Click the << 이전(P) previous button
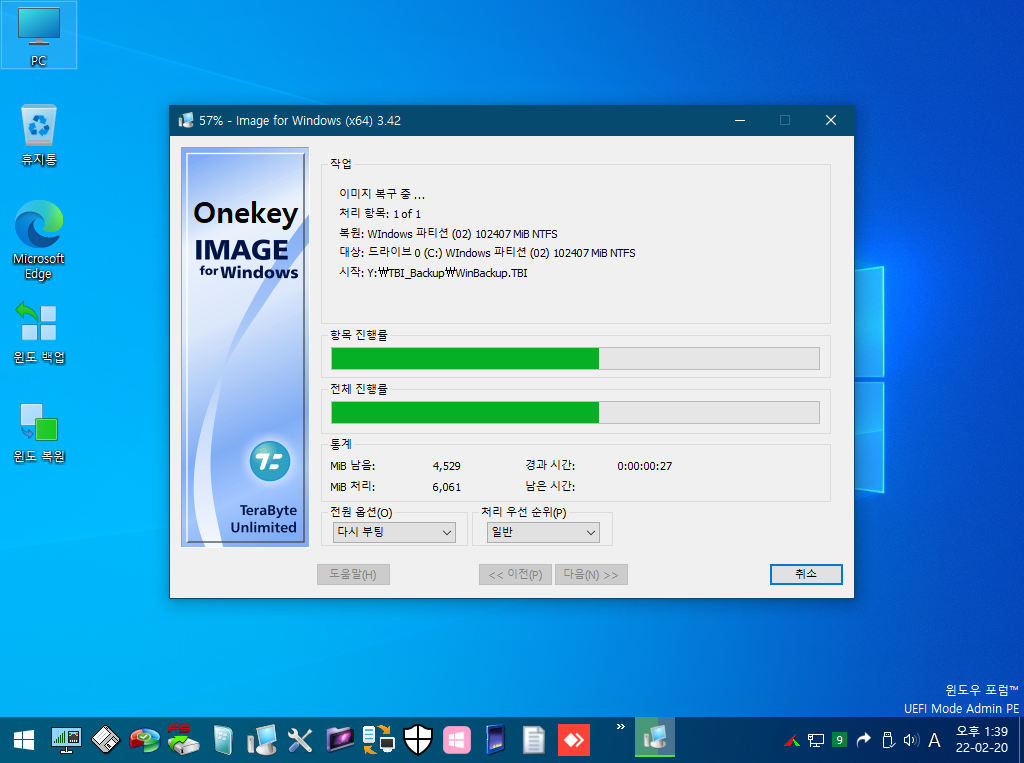This screenshot has width=1024, height=763. [x=515, y=574]
